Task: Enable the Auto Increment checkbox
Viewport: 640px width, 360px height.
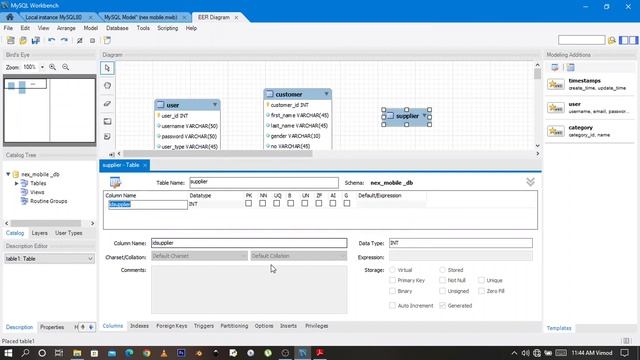Action: [x=392, y=305]
